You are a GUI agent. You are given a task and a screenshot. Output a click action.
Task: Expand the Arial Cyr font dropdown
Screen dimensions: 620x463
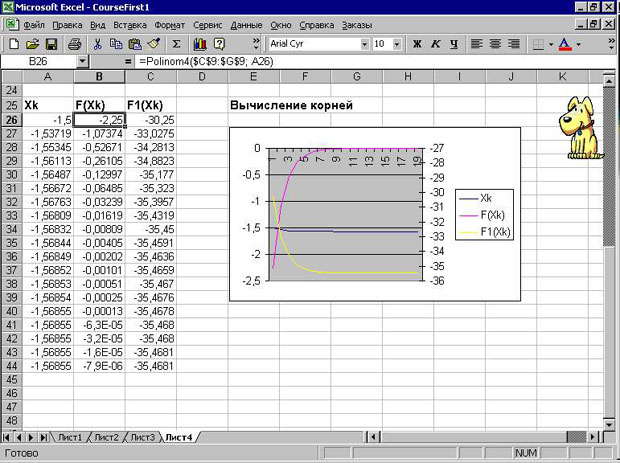tap(361, 44)
